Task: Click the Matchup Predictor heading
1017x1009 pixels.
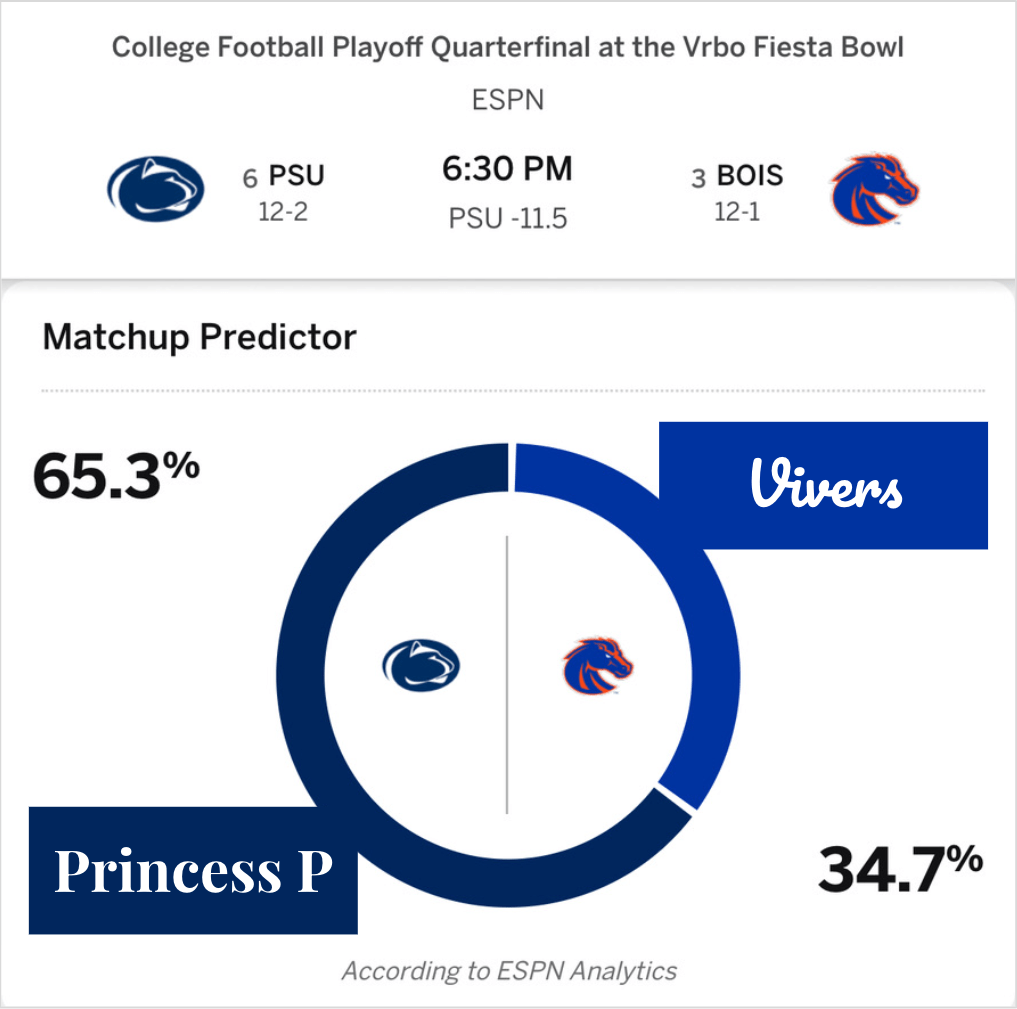Action: 199,337
